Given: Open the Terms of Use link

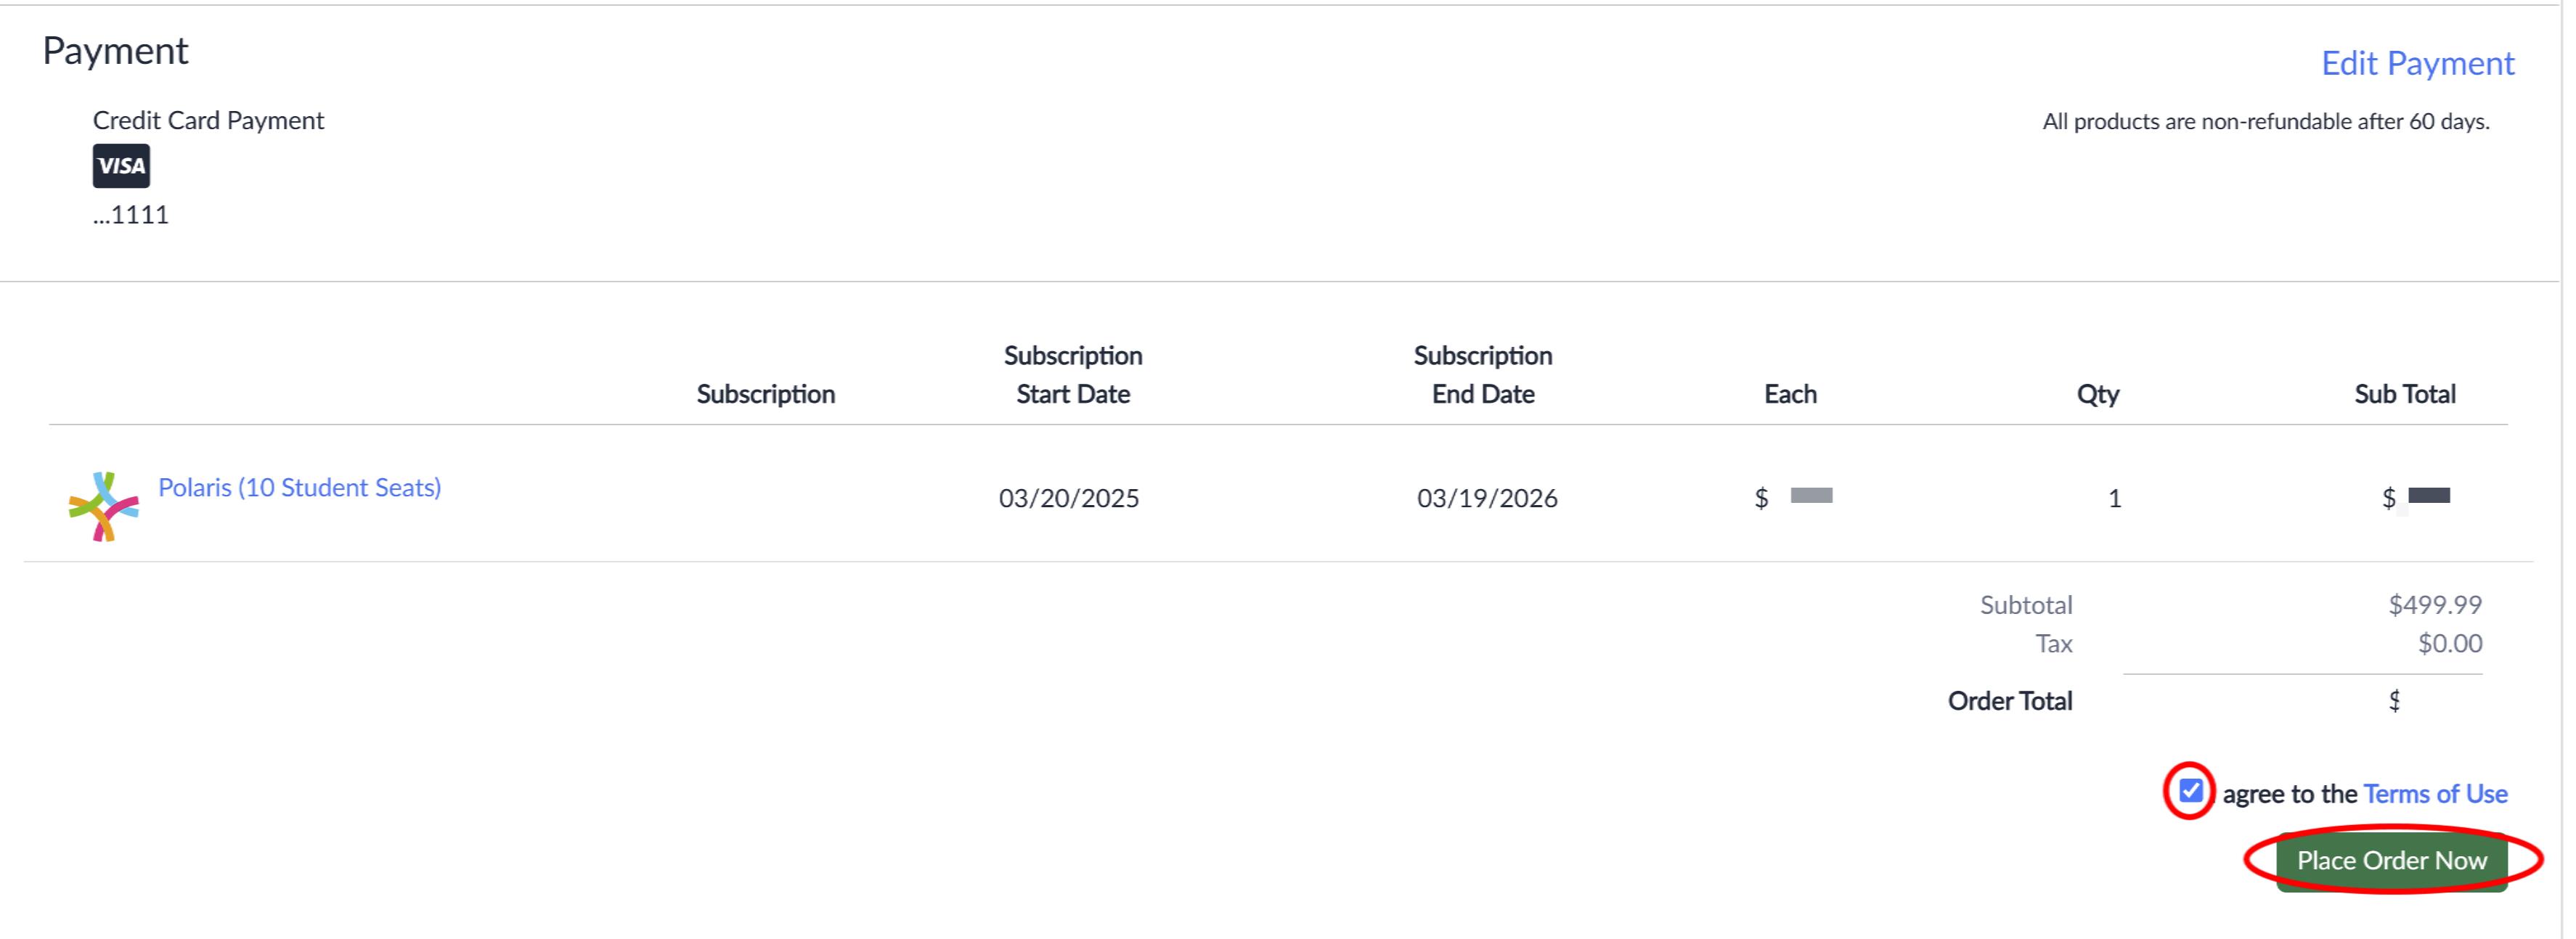Looking at the screenshot, I should tap(2435, 794).
